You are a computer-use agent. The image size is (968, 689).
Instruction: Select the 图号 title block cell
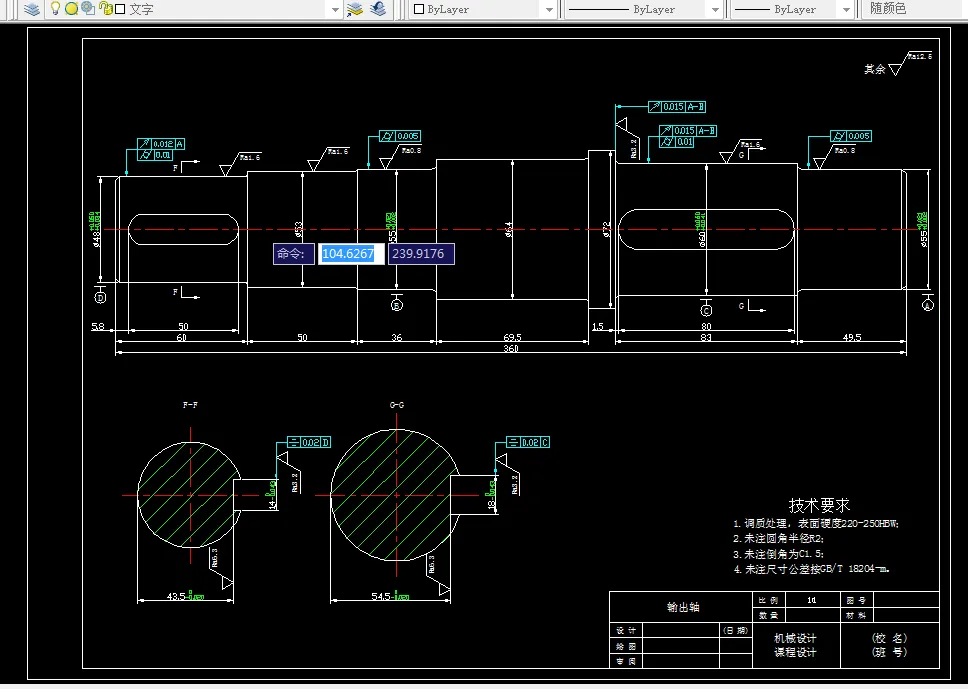point(856,600)
